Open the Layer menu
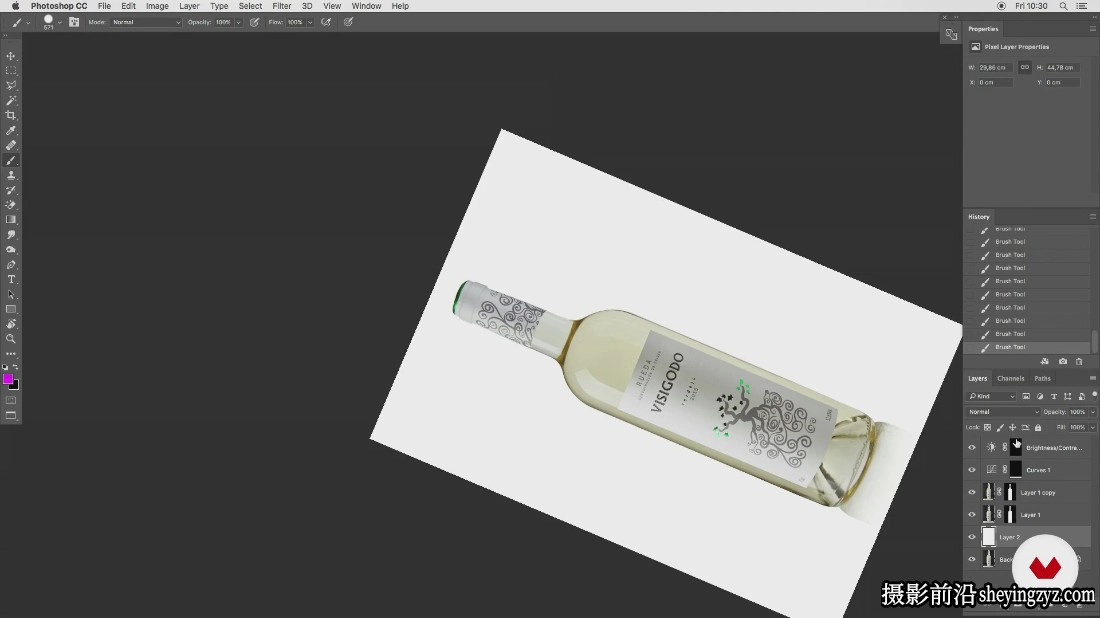Image resolution: width=1100 pixels, height=618 pixels. 189,6
